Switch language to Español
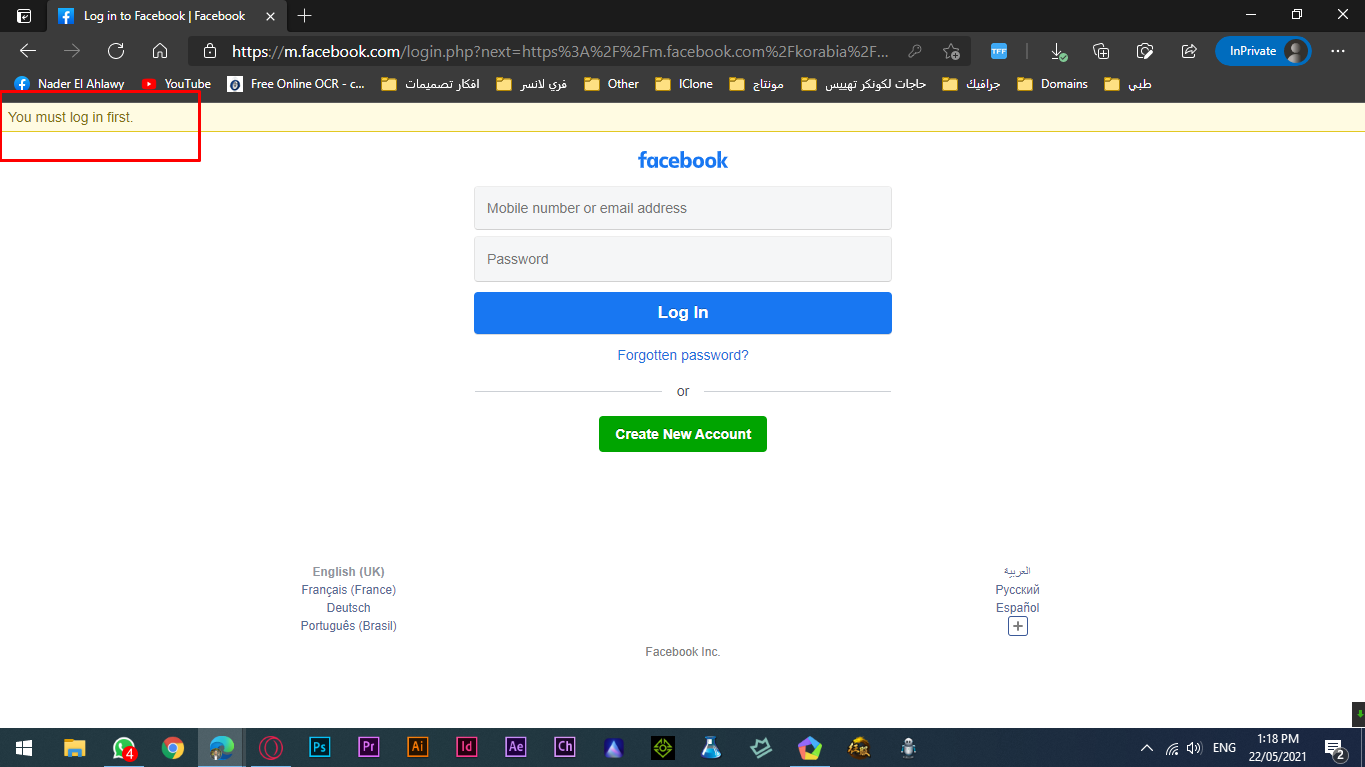The height and width of the screenshot is (767, 1365). (1018, 608)
